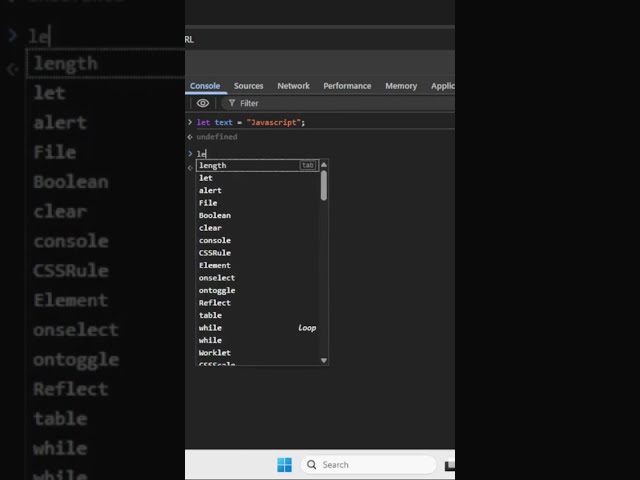This screenshot has width=640, height=480.
Task: Open the Performance tab
Action: pyautogui.click(x=347, y=86)
